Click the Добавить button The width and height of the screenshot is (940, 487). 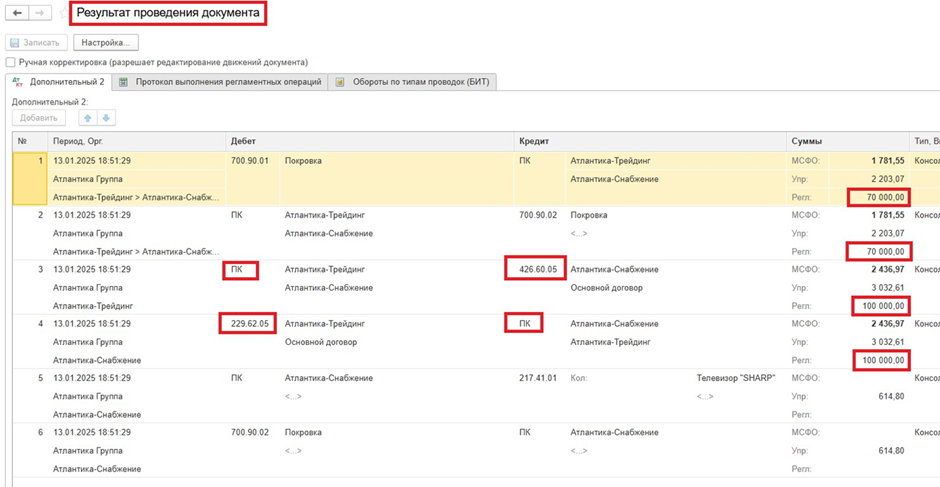[x=39, y=118]
